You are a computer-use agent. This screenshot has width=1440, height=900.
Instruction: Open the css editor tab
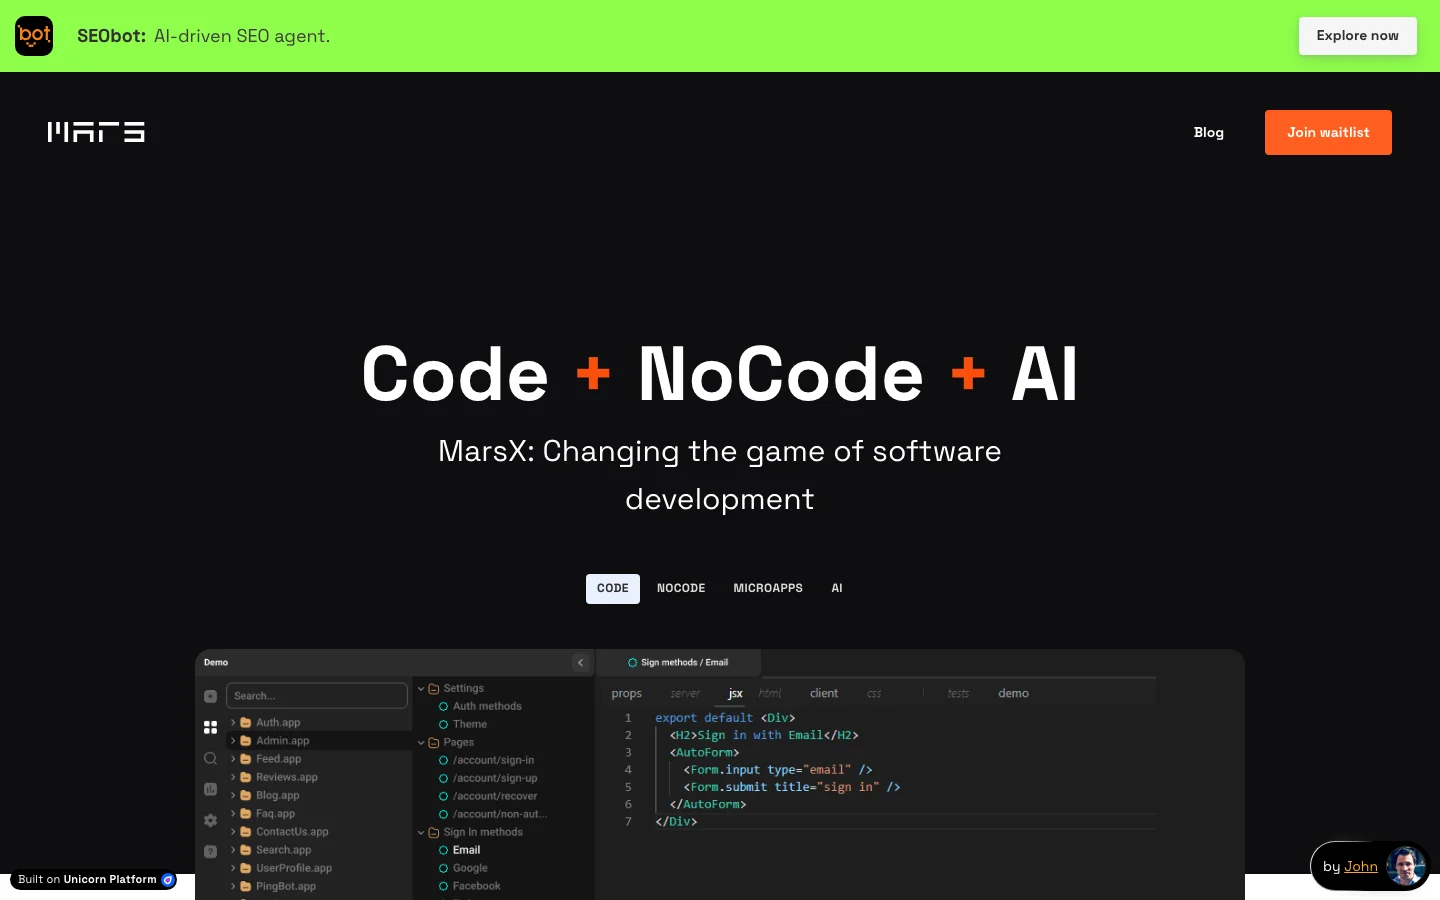(x=874, y=693)
